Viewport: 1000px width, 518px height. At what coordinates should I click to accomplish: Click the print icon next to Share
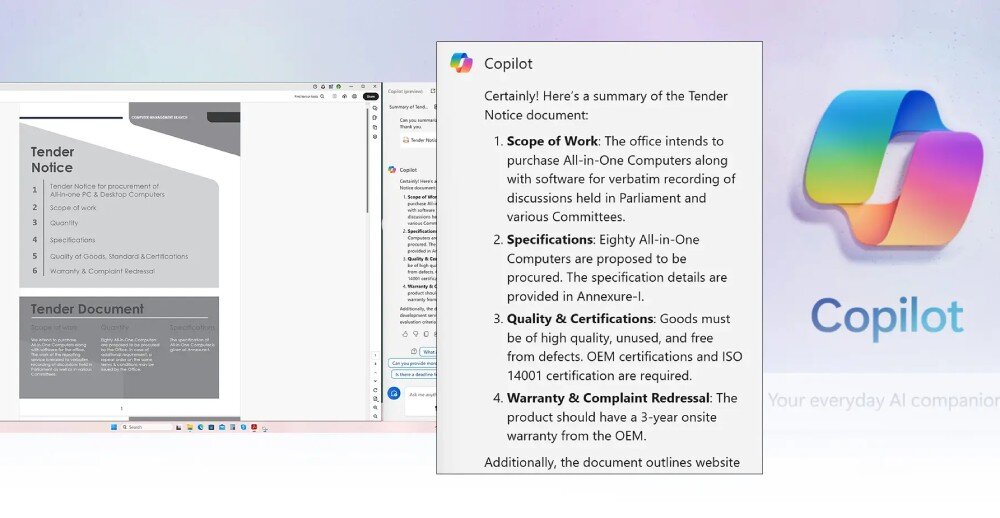(x=354, y=96)
